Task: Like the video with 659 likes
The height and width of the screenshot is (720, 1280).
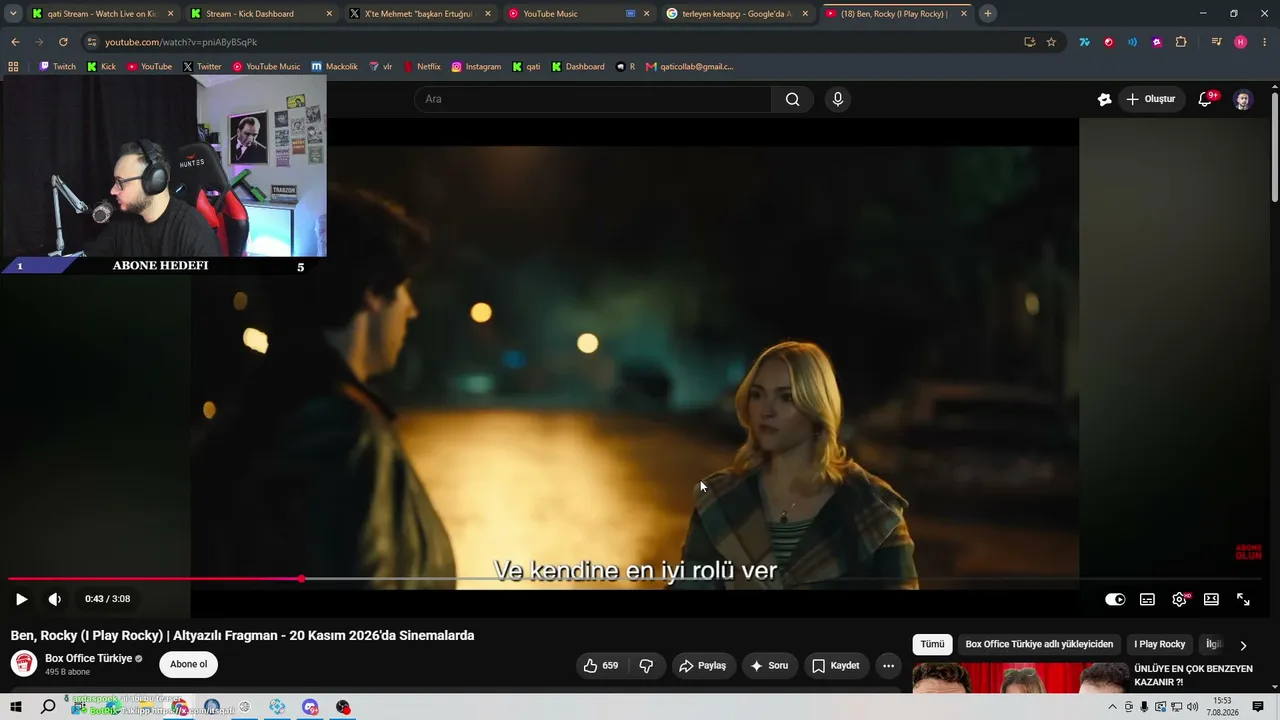Action: (x=600, y=666)
